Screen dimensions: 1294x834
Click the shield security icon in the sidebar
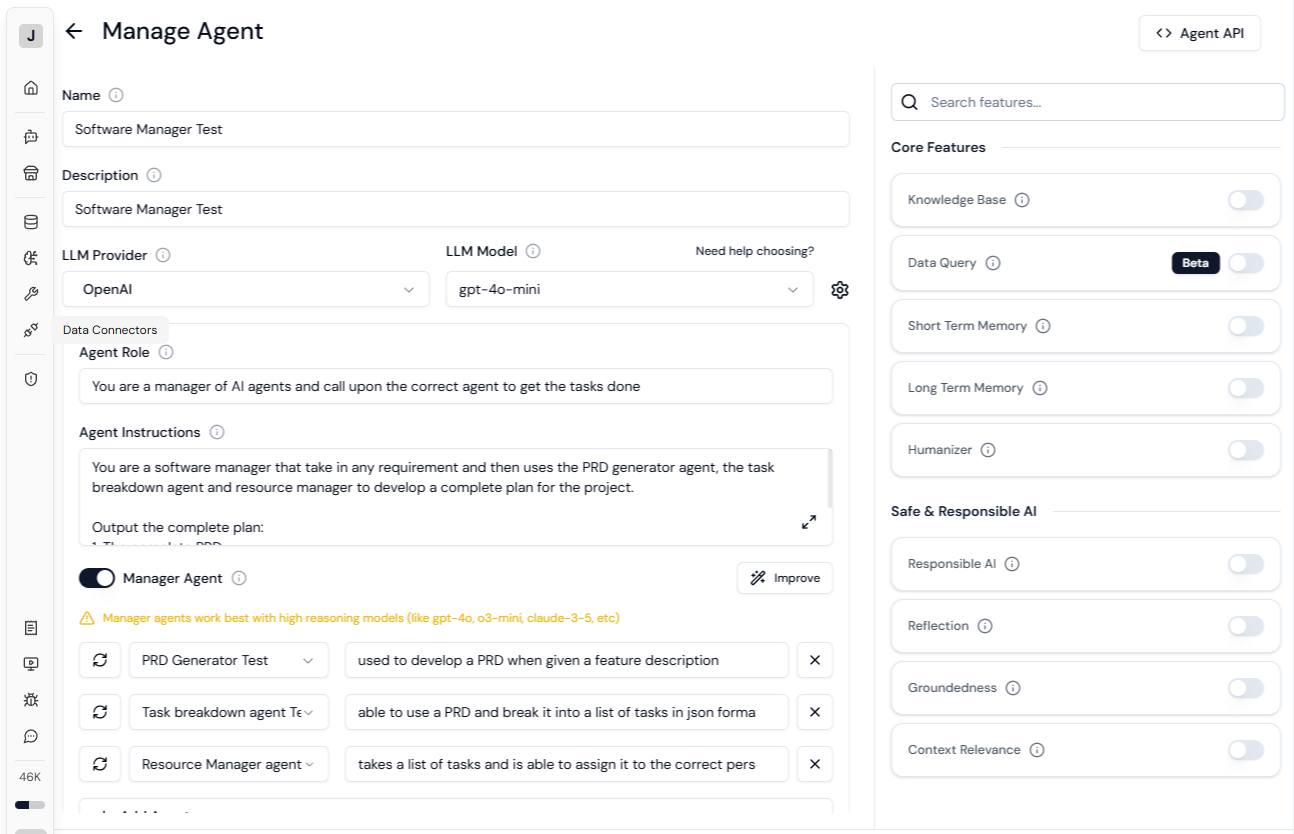coord(30,379)
